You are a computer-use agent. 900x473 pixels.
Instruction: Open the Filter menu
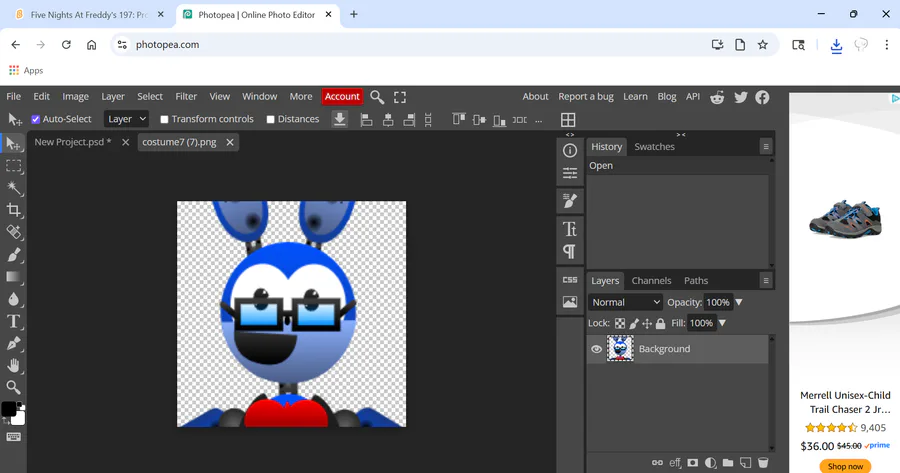[186, 96]
